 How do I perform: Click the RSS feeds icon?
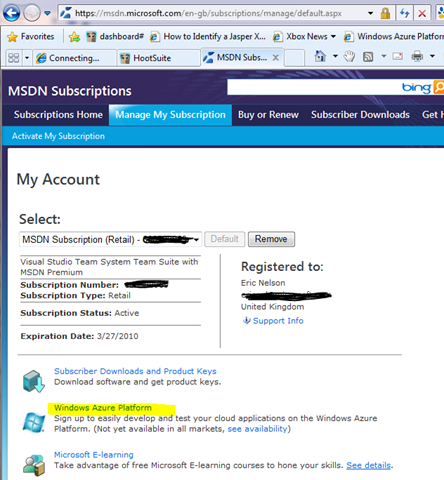[x=368, y=57]
